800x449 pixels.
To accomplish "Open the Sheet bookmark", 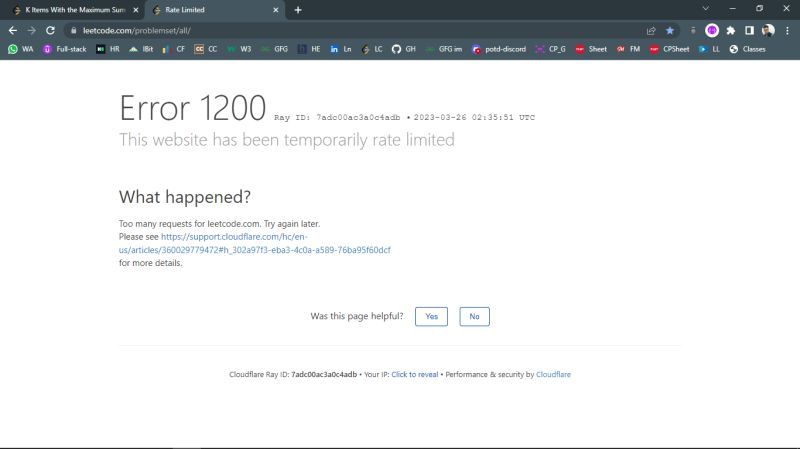I will [591, 49].
